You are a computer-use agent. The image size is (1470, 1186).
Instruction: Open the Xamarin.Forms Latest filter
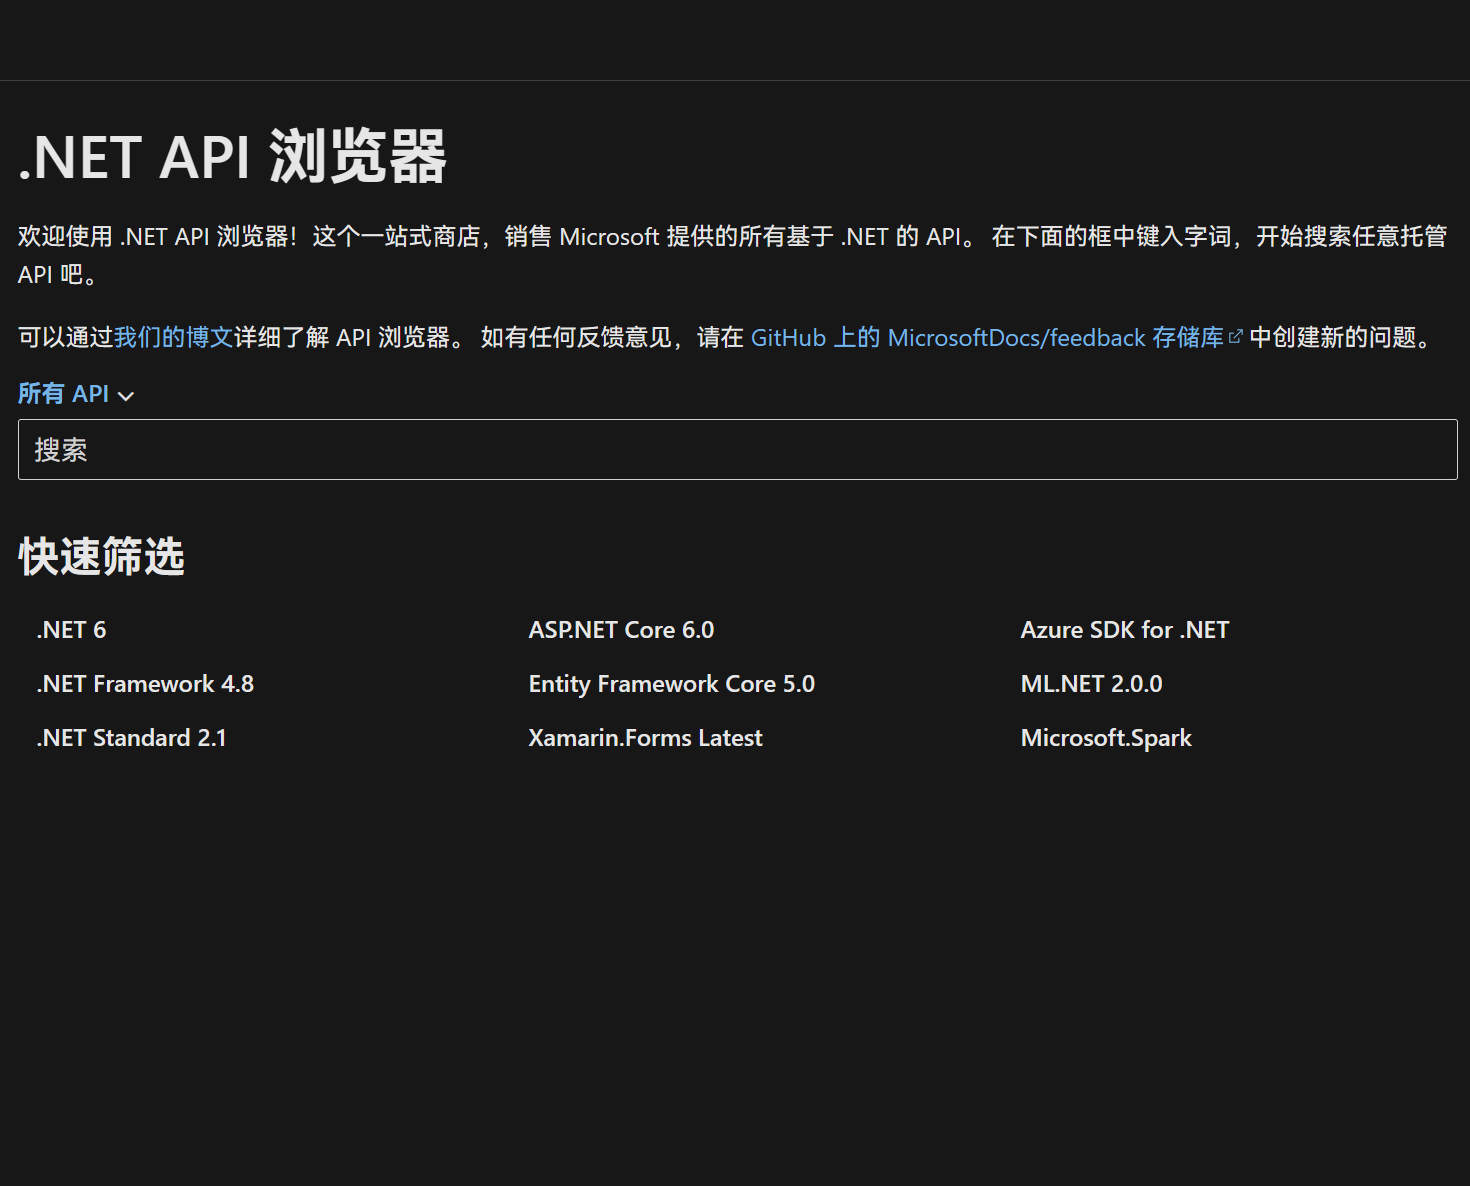(645, 738)
